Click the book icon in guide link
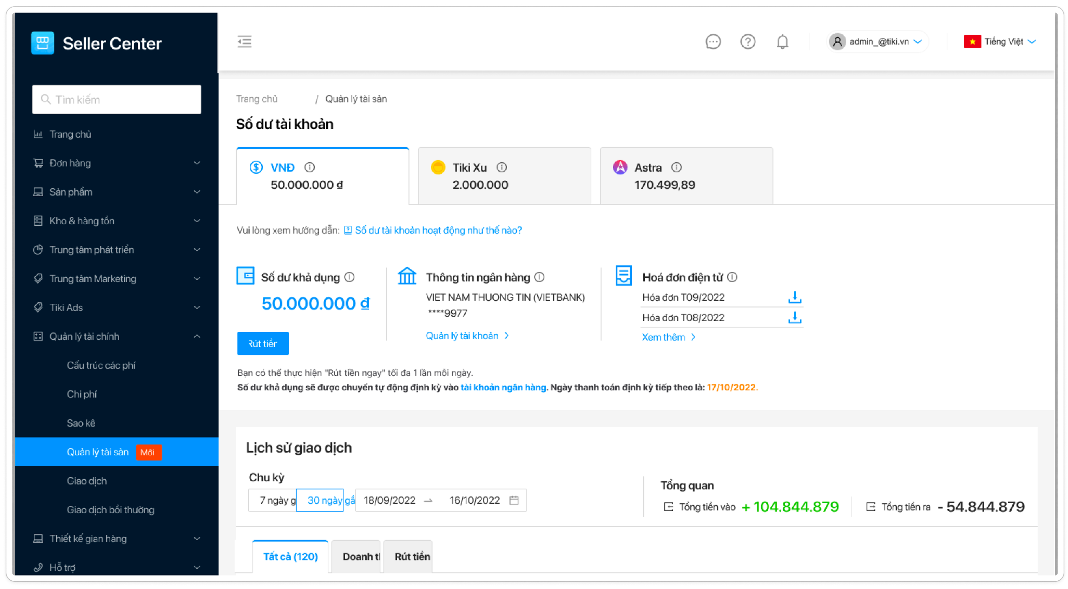1068x589 pixels. pyautogui.click(x=347, y=230)
